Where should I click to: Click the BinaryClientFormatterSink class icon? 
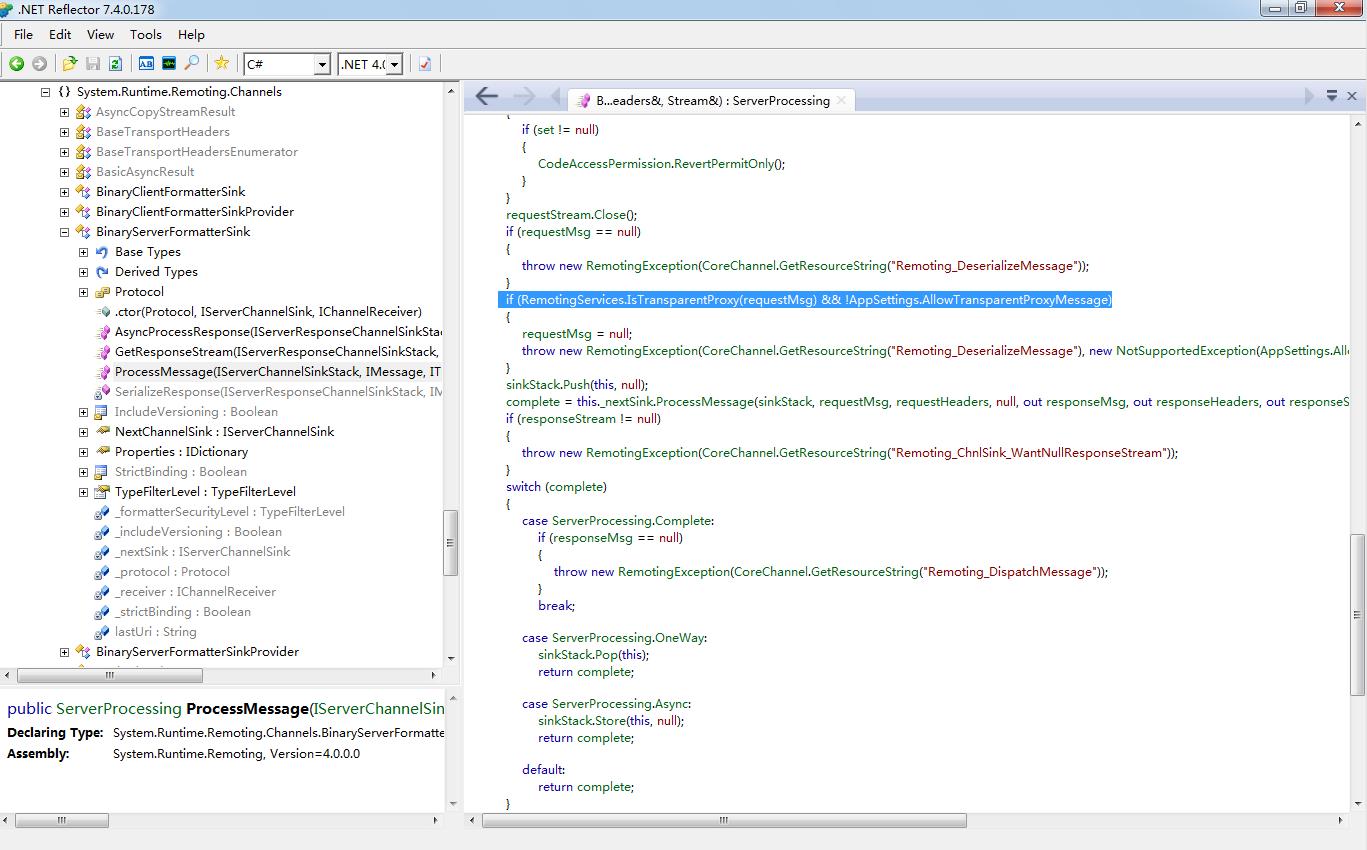pyautogui.click(x=83, y=192)
